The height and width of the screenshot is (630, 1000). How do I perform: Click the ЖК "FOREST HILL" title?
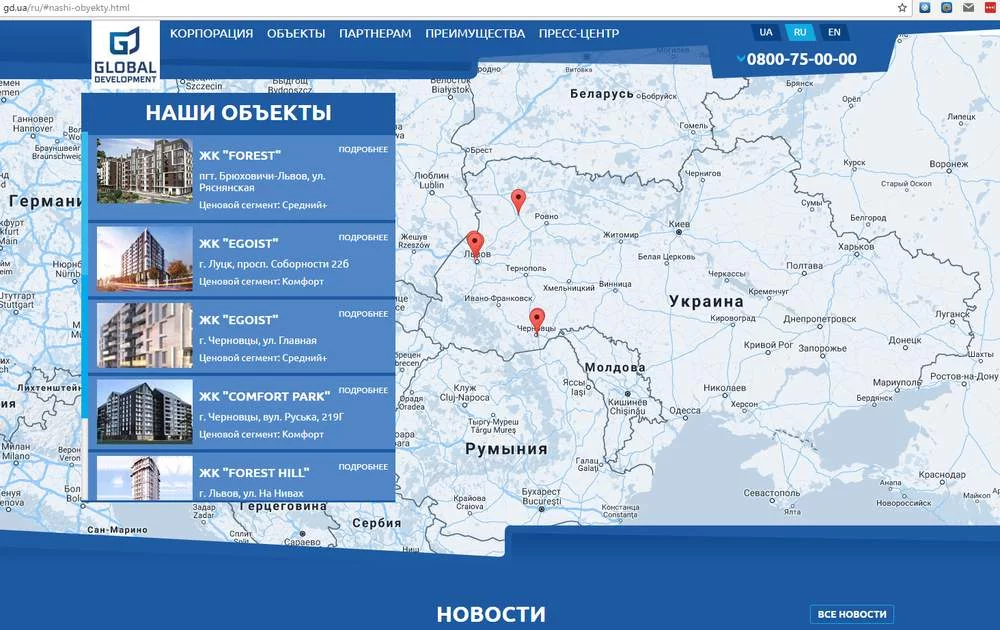click(x=254, y=473)
